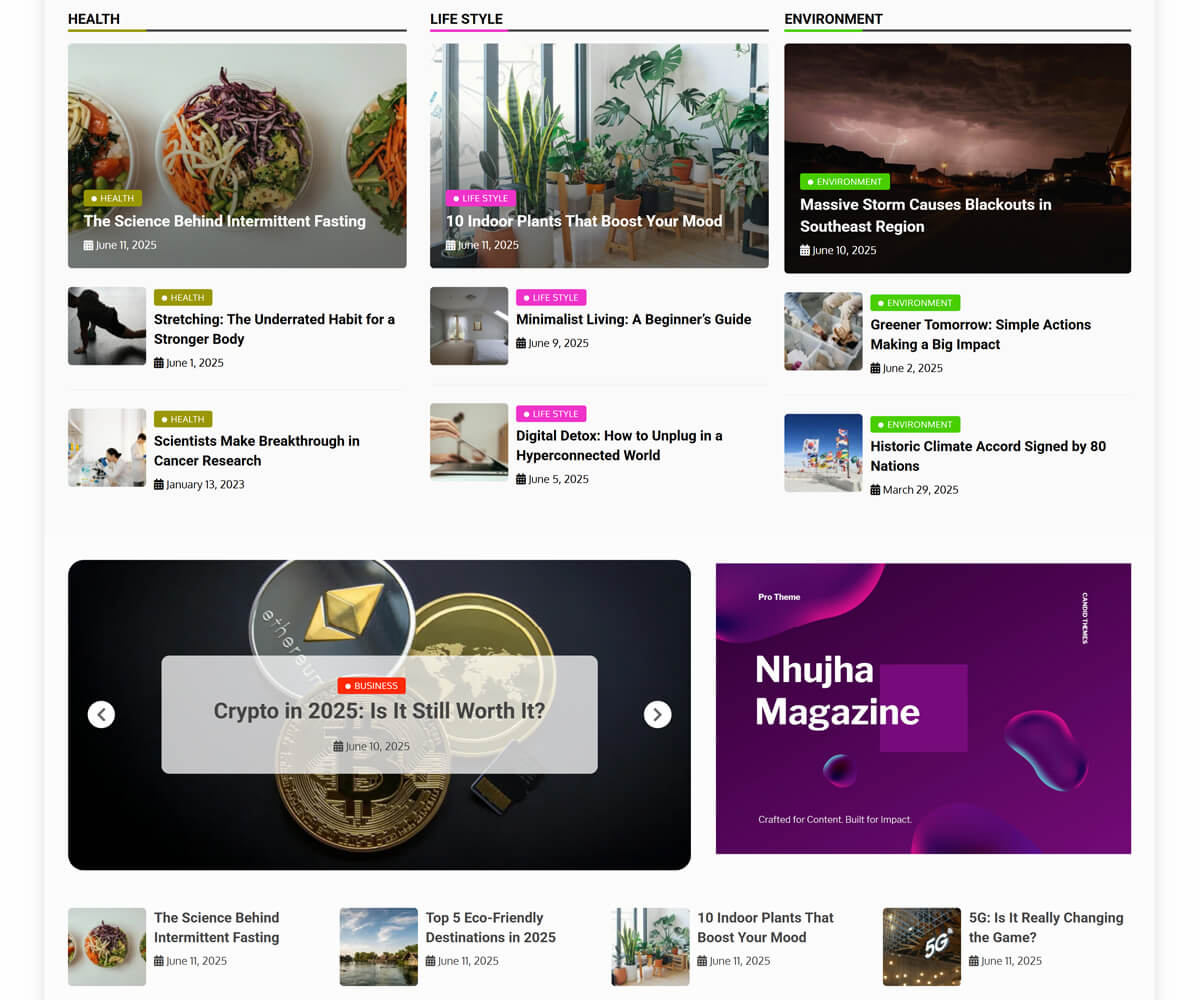Click the calendar icon in crypto slide
The height and width of the screenshot is (1000, 1200).
[338, 747]
